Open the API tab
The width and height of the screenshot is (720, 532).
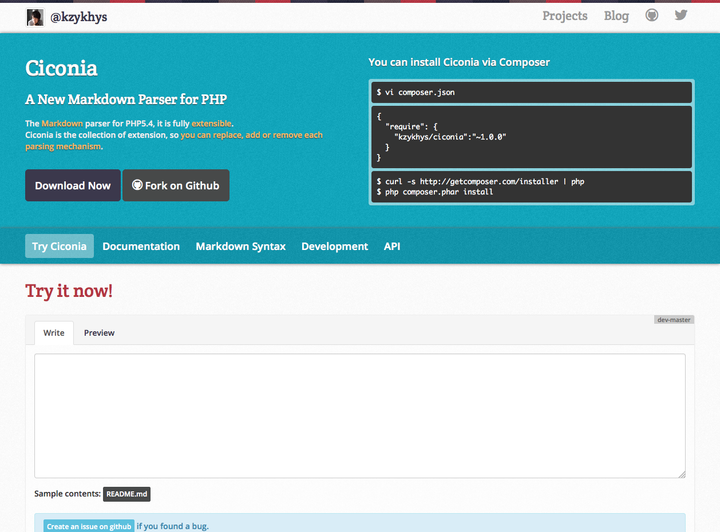tap(392, 246)
